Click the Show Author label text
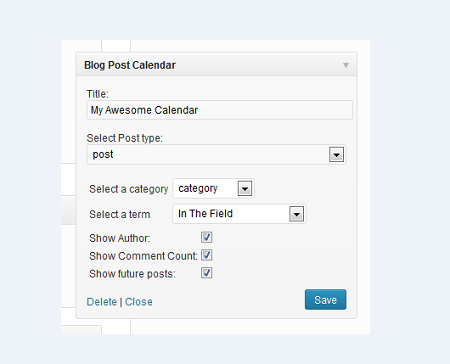The image size is (450, 364). [120, 238]
